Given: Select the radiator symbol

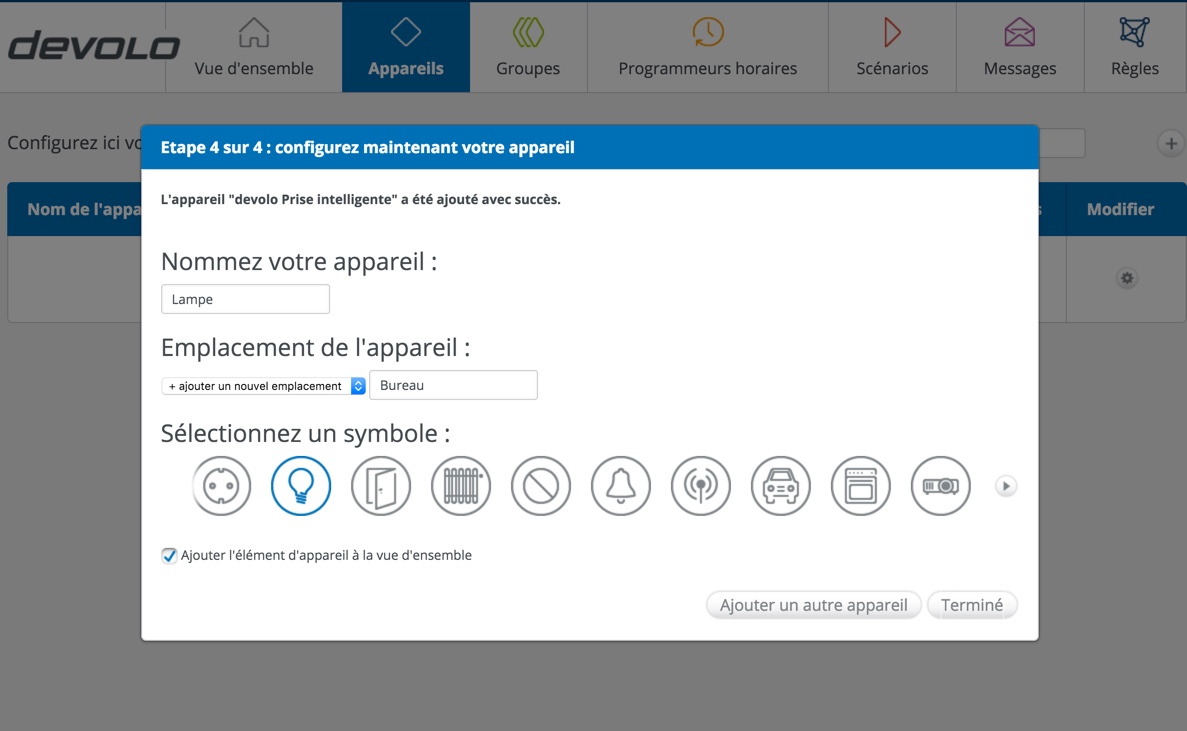Looking at the screenshot, I should pos(461,486).
